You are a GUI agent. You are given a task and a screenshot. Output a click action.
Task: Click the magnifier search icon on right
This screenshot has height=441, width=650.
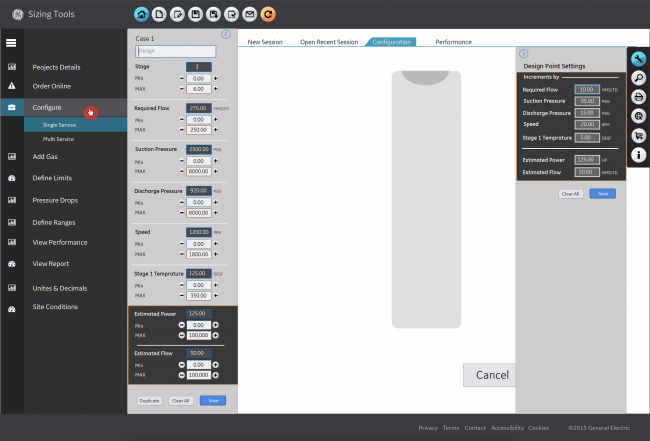pyautogui.click(x=638, y=78)
